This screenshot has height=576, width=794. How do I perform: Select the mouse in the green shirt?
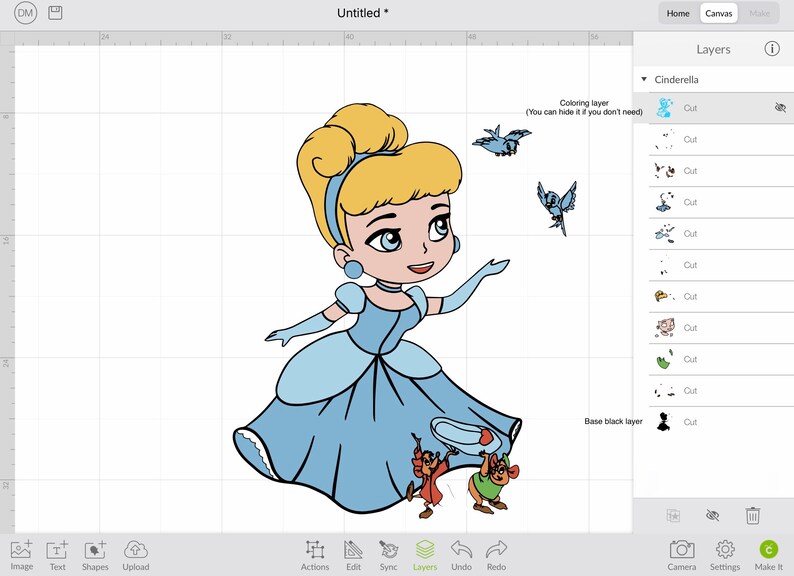[x=494, y=481]
